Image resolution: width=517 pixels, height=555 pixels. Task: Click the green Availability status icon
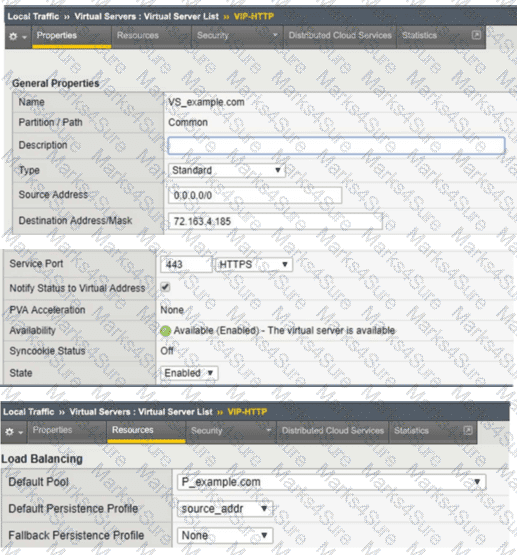pos(165,331)
